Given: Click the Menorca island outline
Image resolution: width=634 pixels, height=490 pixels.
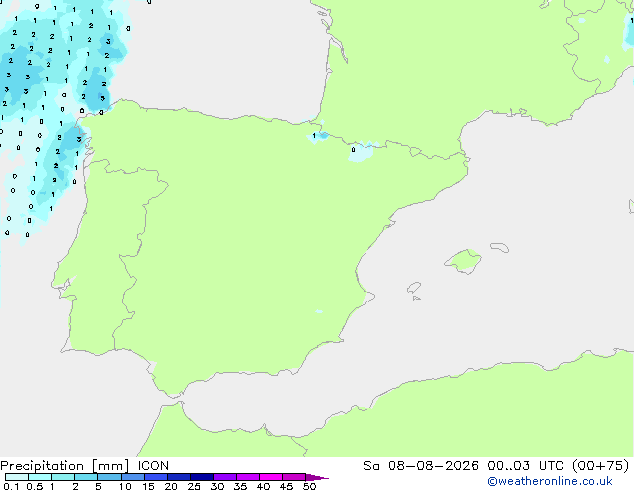Looking at the screenshot, I should click(500, 247).
